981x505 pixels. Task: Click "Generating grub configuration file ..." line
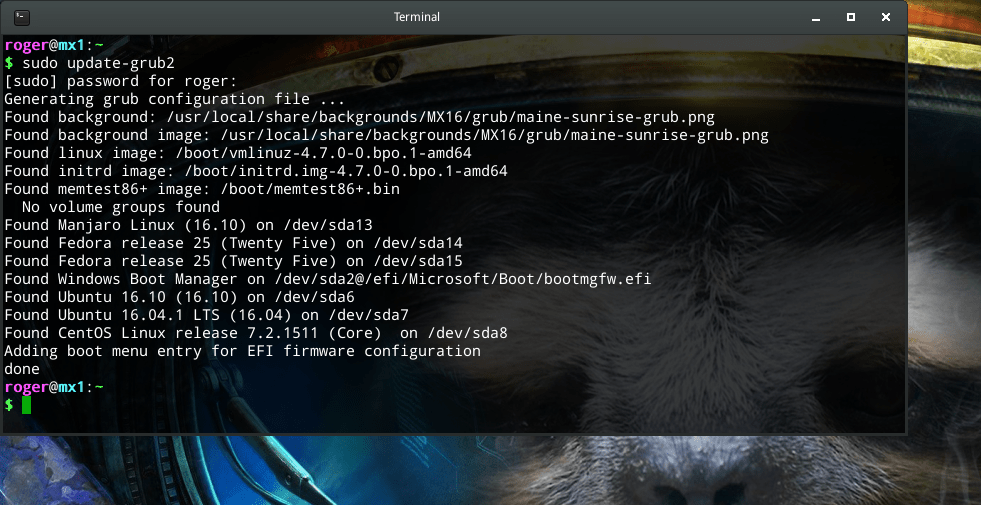(175, 99)
